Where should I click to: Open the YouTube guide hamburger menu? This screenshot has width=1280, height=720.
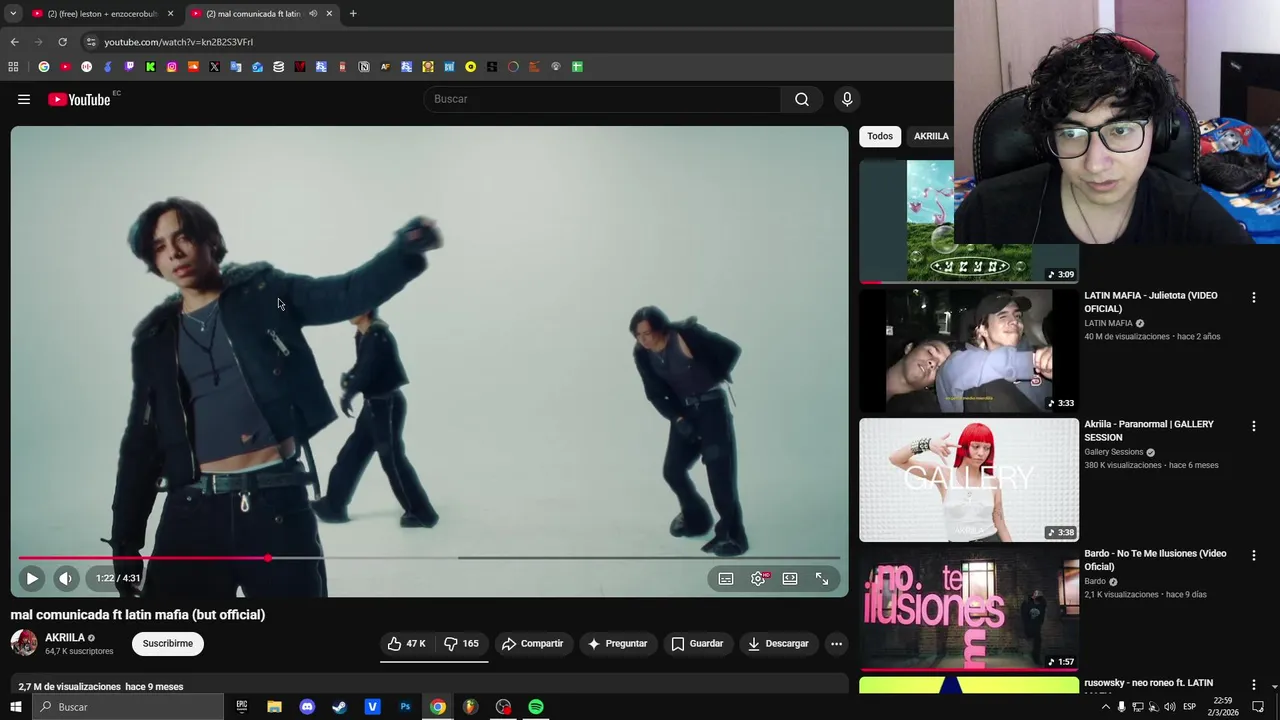(x=24, y=99)
